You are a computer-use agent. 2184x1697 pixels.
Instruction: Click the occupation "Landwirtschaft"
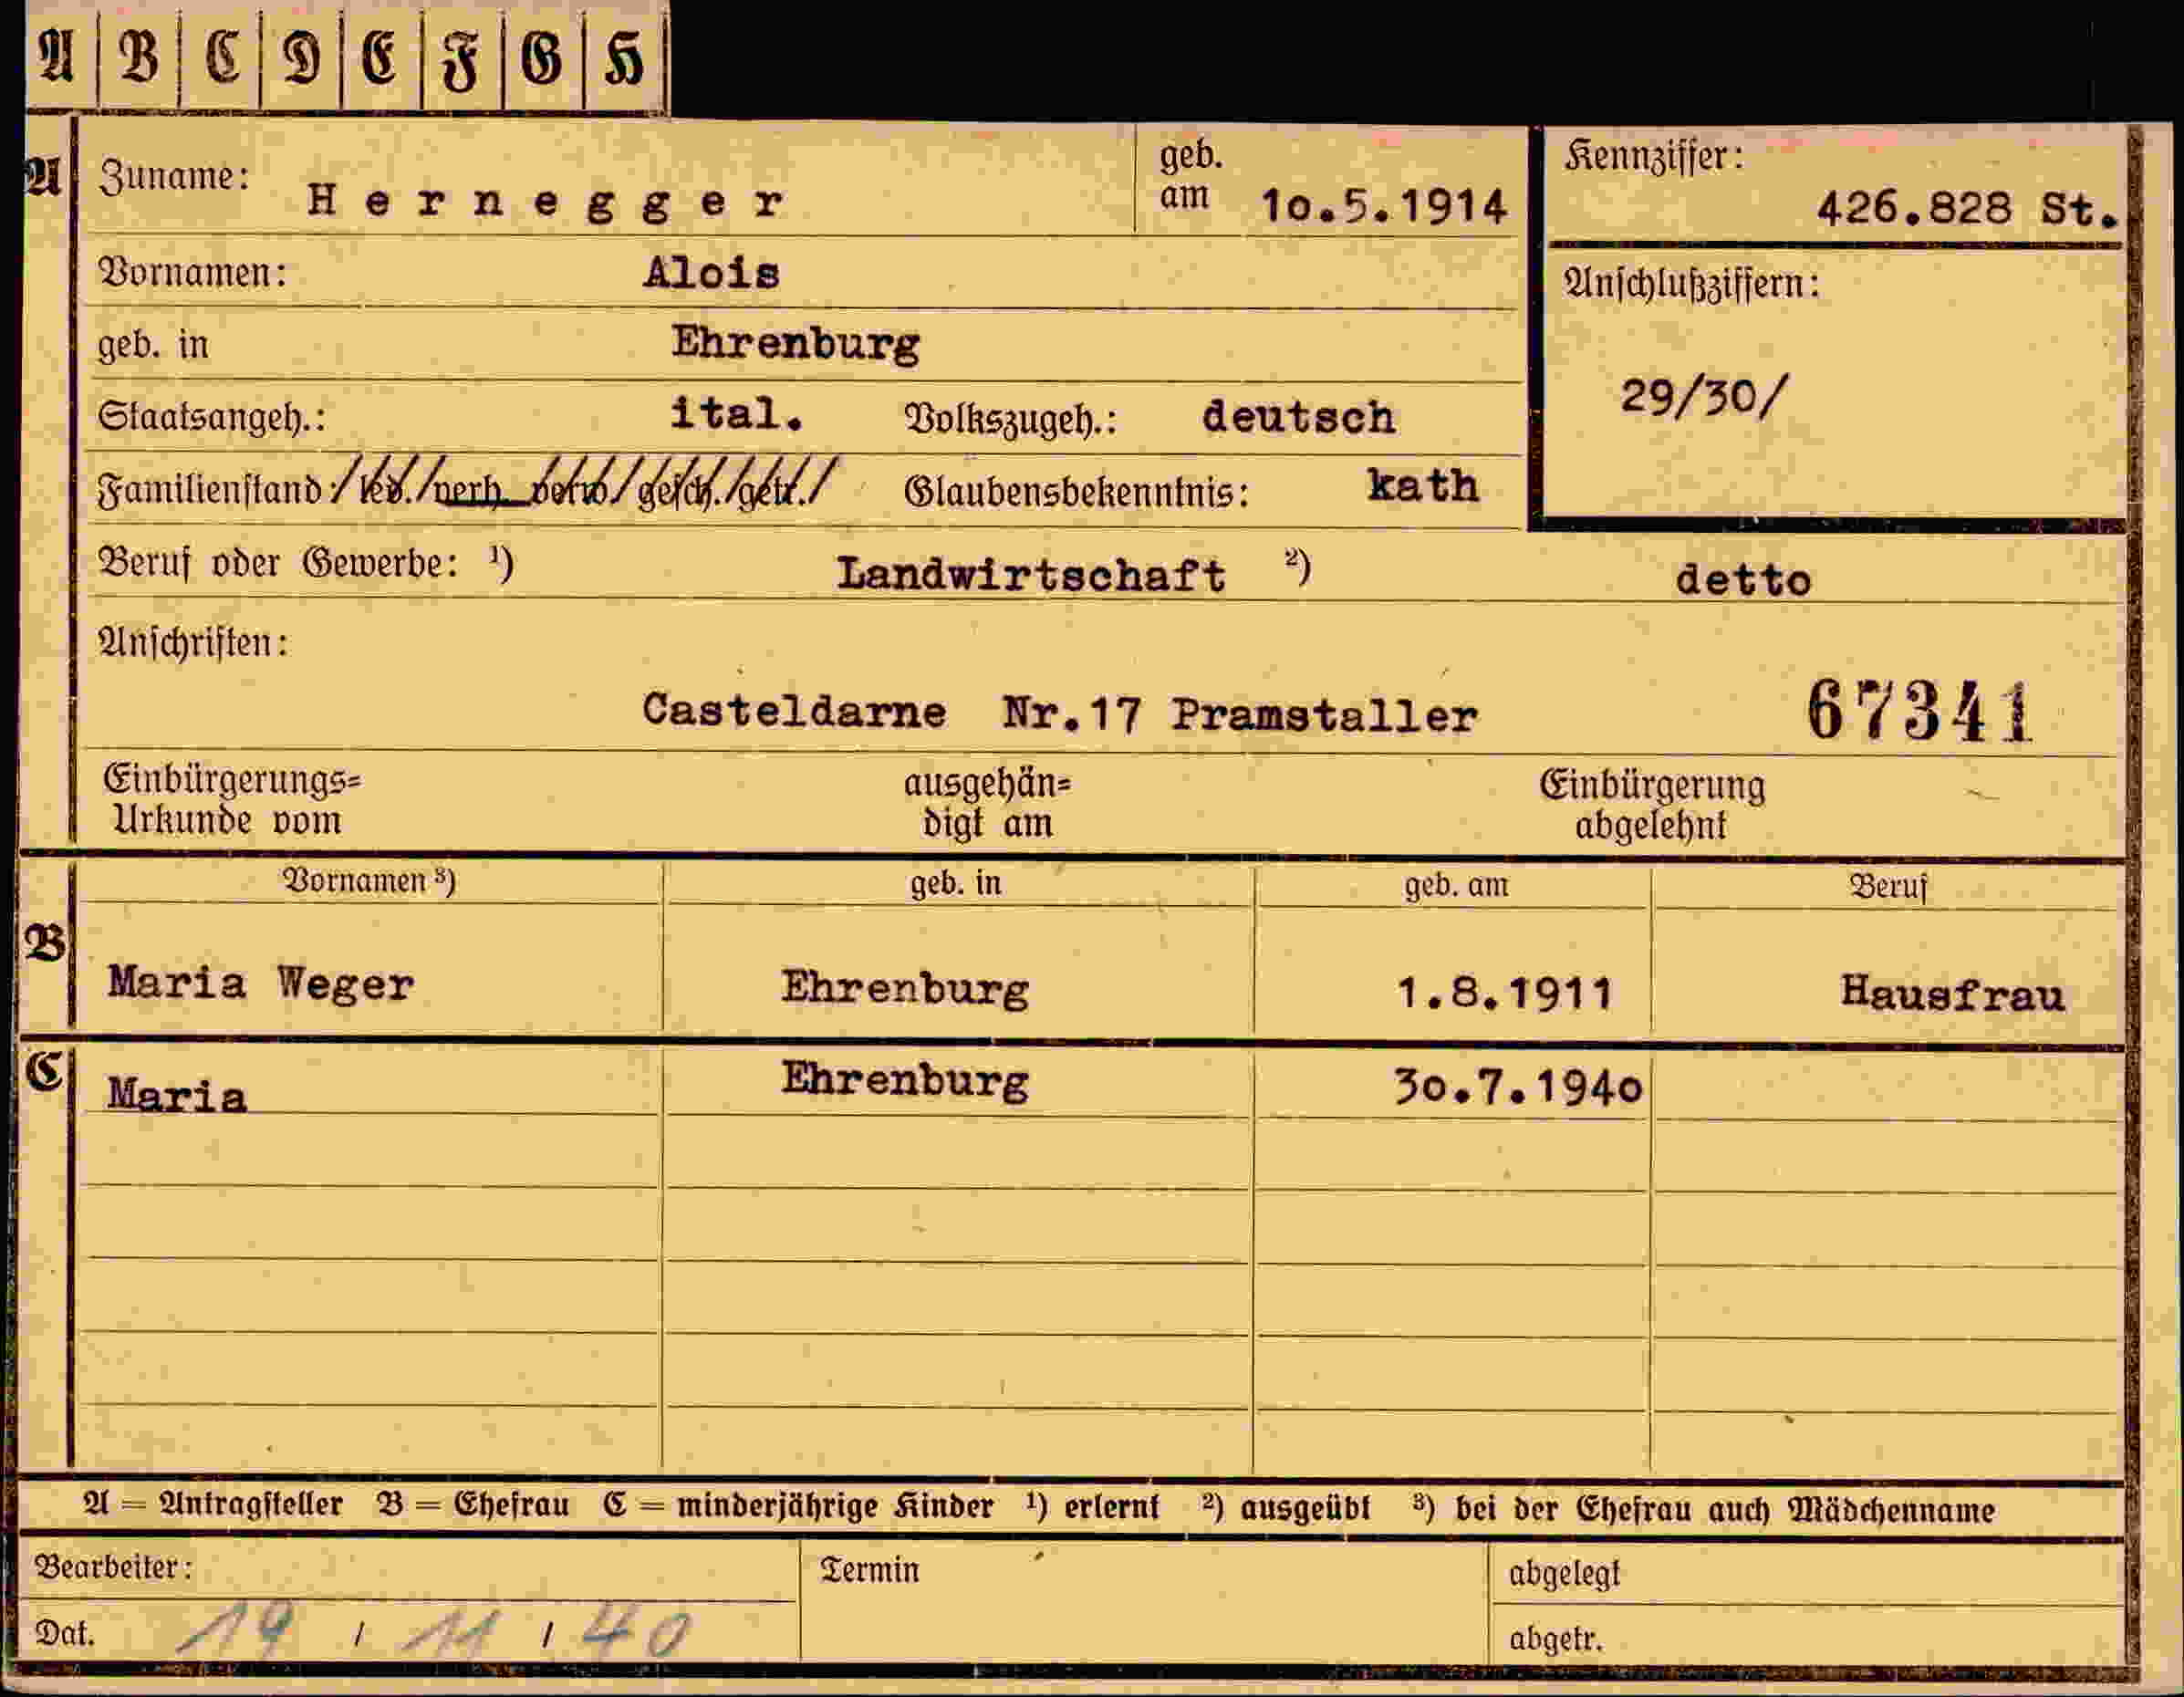click(x=1031, y=574)
